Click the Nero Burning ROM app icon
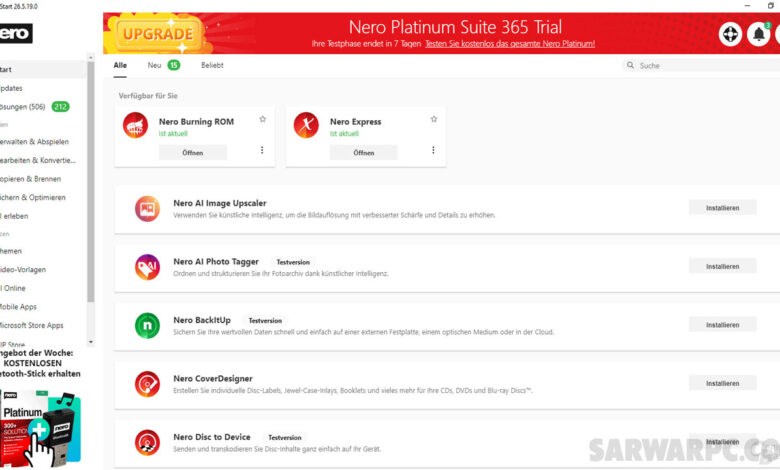The height and width of the screenshot is (470, 780). [135, 125]
